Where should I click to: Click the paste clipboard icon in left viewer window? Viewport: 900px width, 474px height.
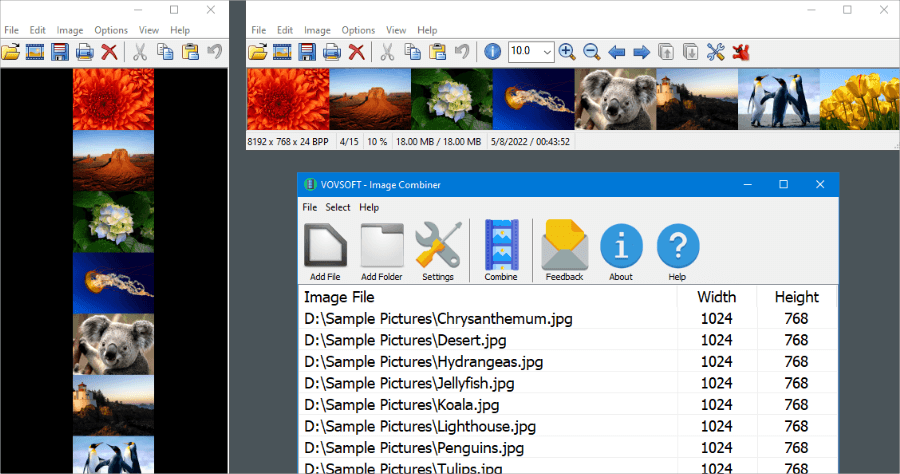(190, 52)
